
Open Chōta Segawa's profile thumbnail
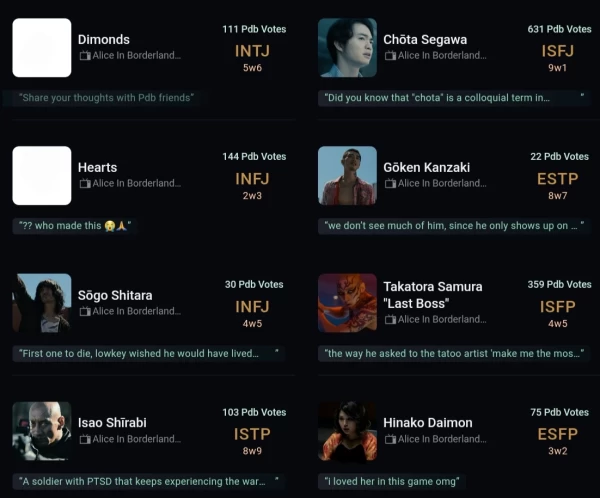347,48
